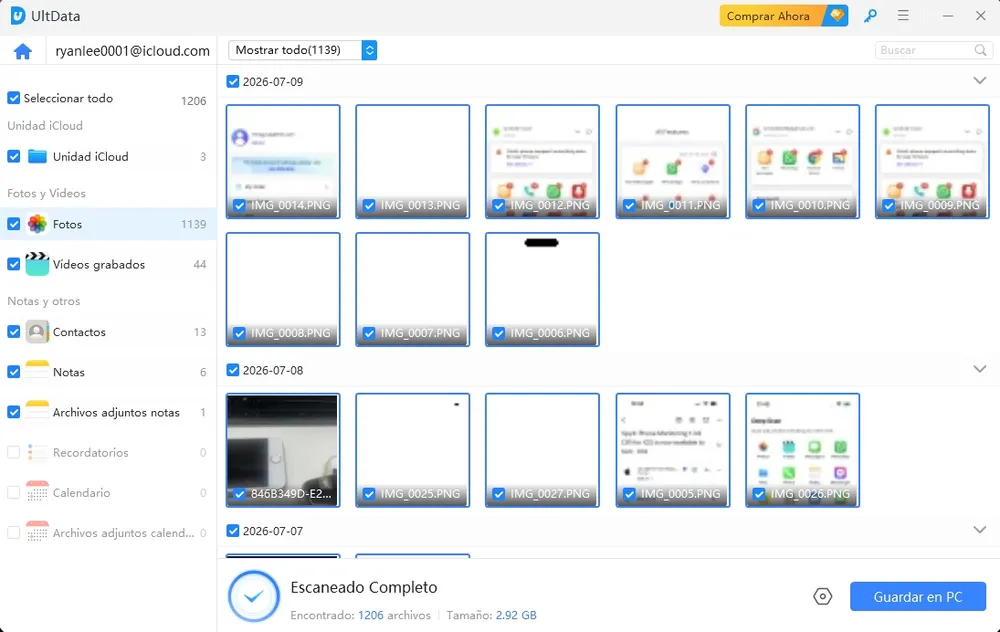The image size is (1000, 632).
Task: Open the IMG_0006.PNG thumbnail
Action: 542,289
